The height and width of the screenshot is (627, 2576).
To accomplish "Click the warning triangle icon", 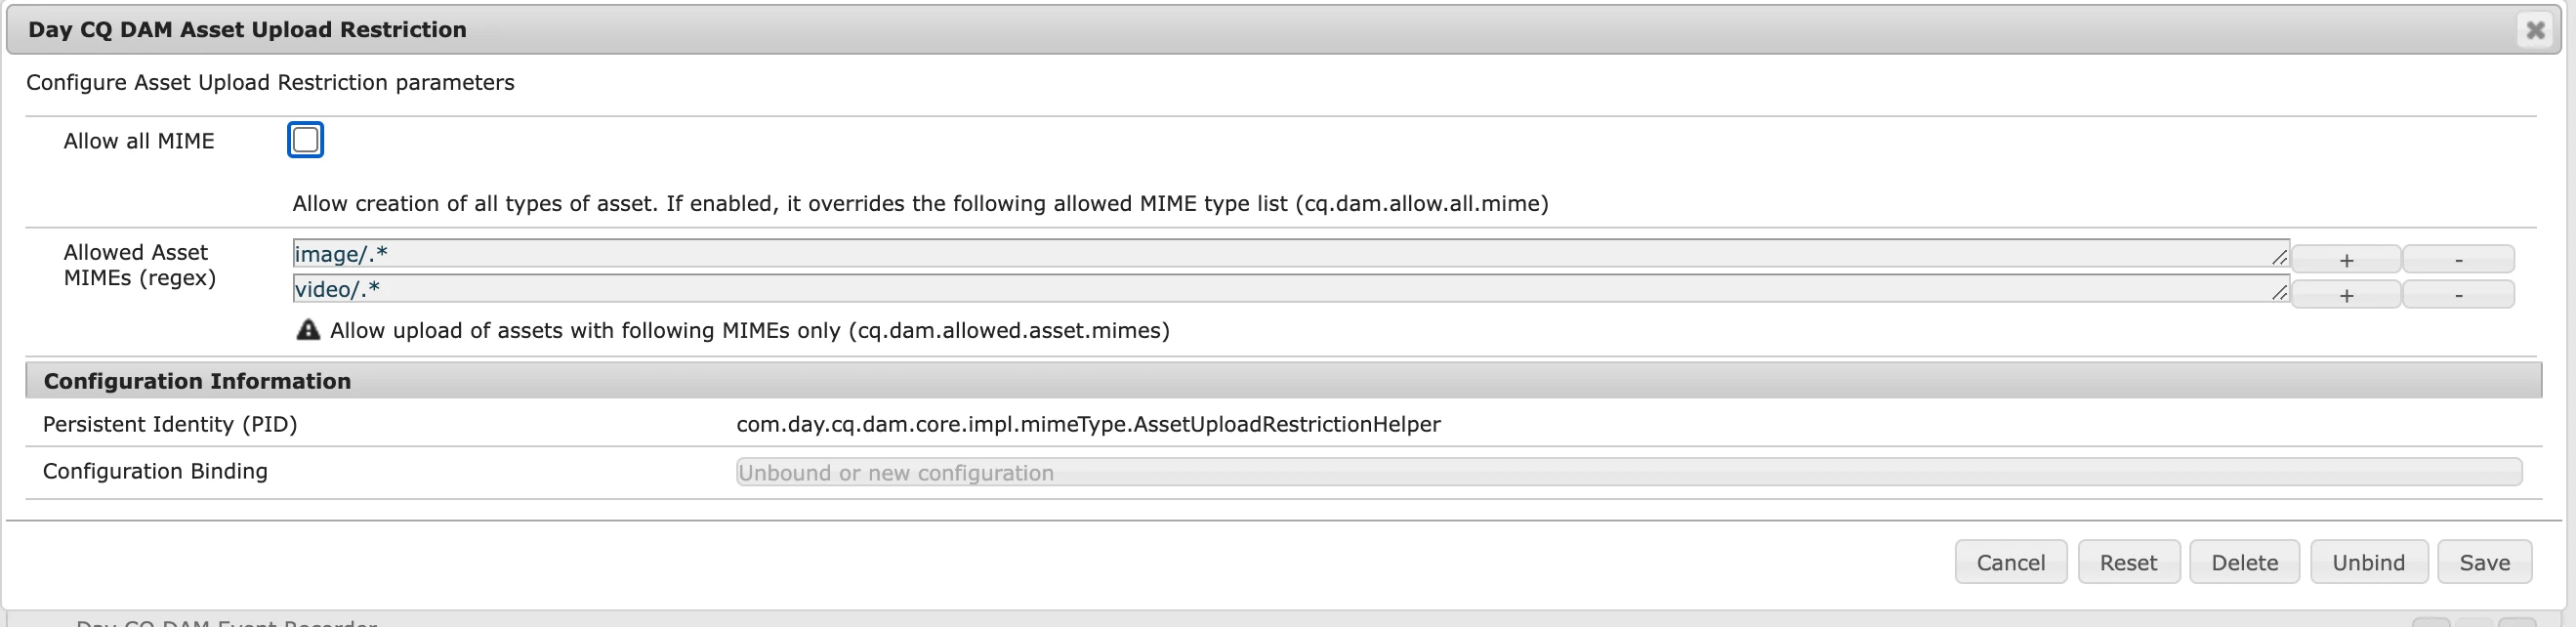I will (308, 330).
